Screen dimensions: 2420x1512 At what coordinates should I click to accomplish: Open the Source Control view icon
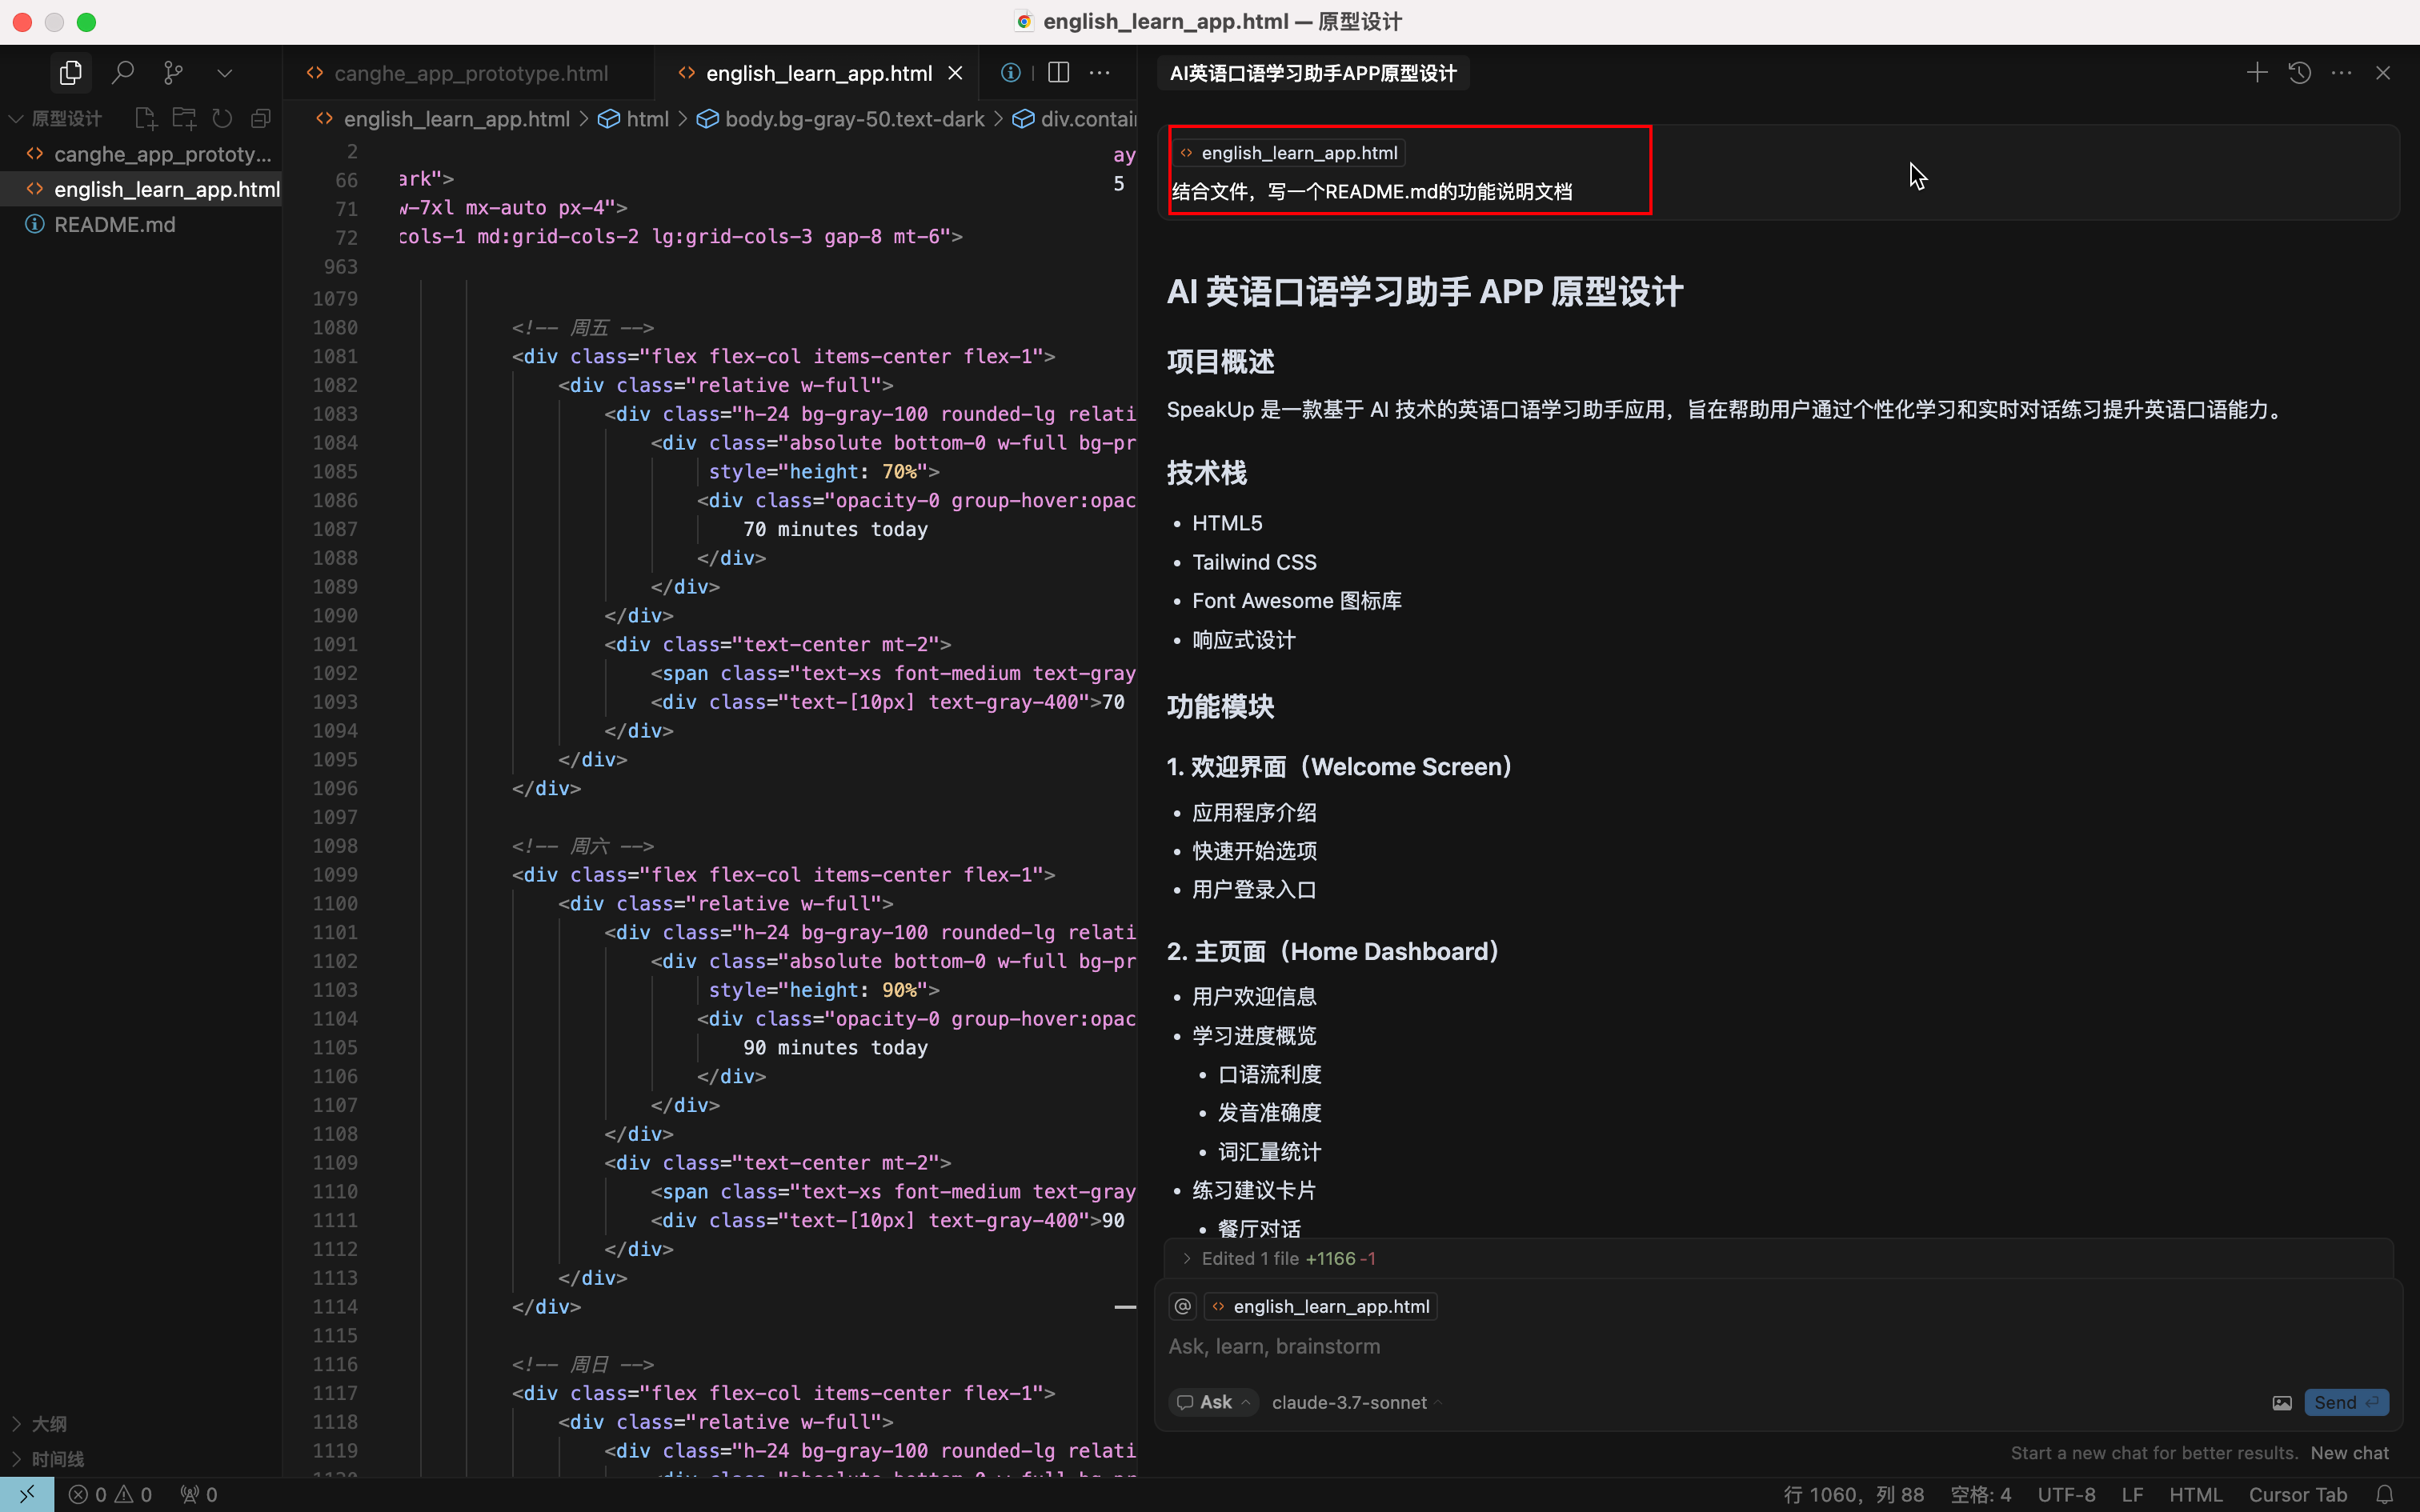[x=173, y=73]
